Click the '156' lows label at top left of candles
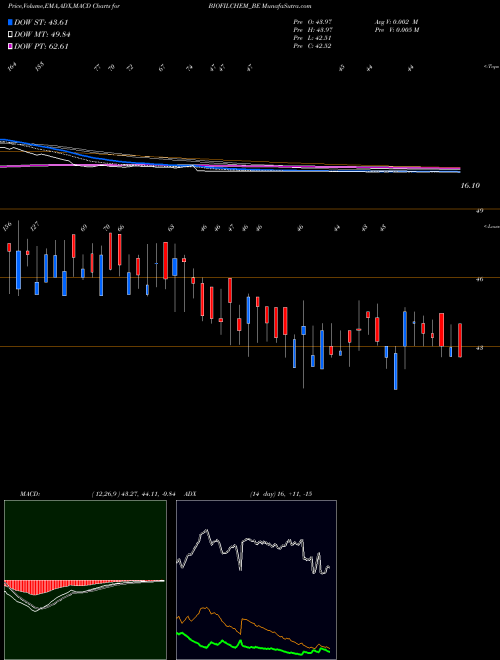Screen dimensions: 500x660 tap(8, 226)
